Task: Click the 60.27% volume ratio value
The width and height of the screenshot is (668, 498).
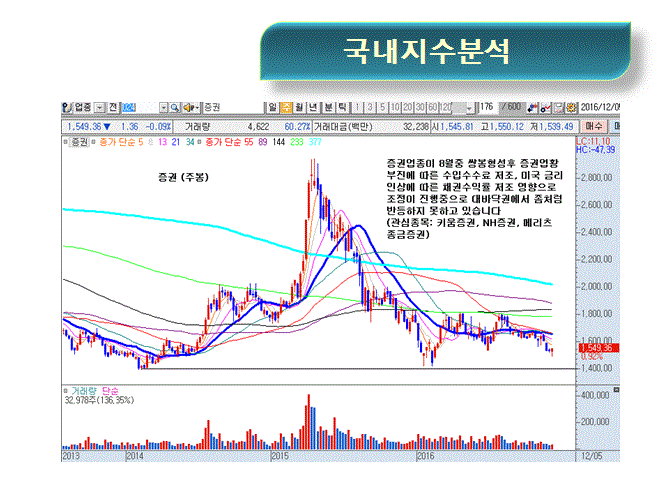Action: click(297, 127)
